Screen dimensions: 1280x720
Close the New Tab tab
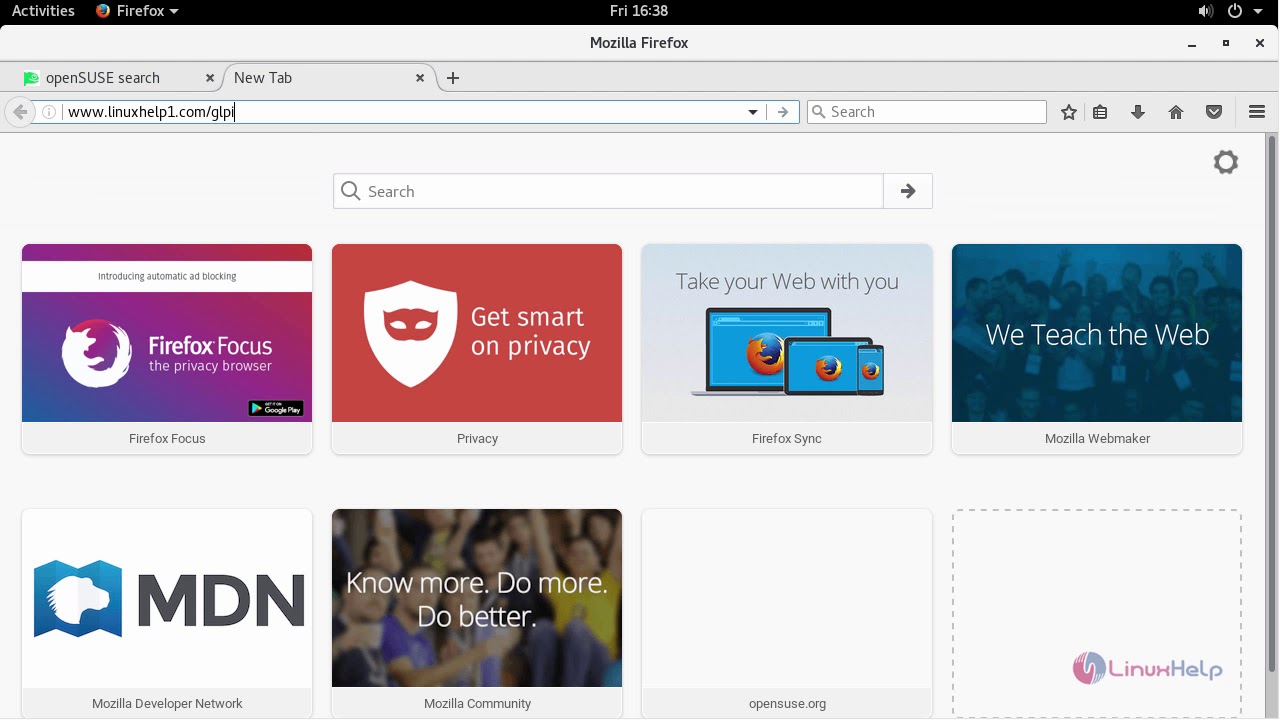tap(420, 78)
